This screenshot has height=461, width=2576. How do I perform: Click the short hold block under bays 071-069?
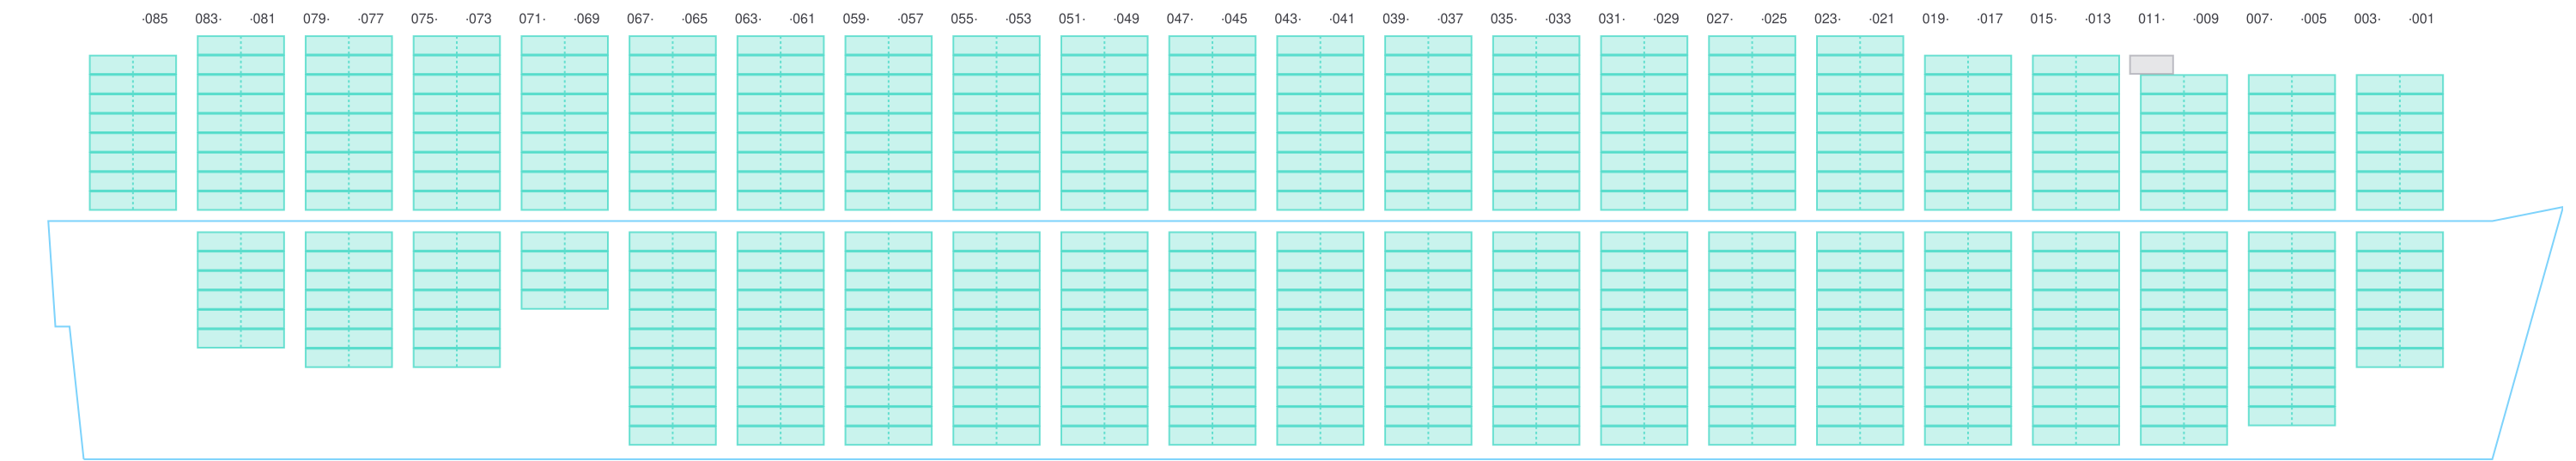[x=564, y=270]
